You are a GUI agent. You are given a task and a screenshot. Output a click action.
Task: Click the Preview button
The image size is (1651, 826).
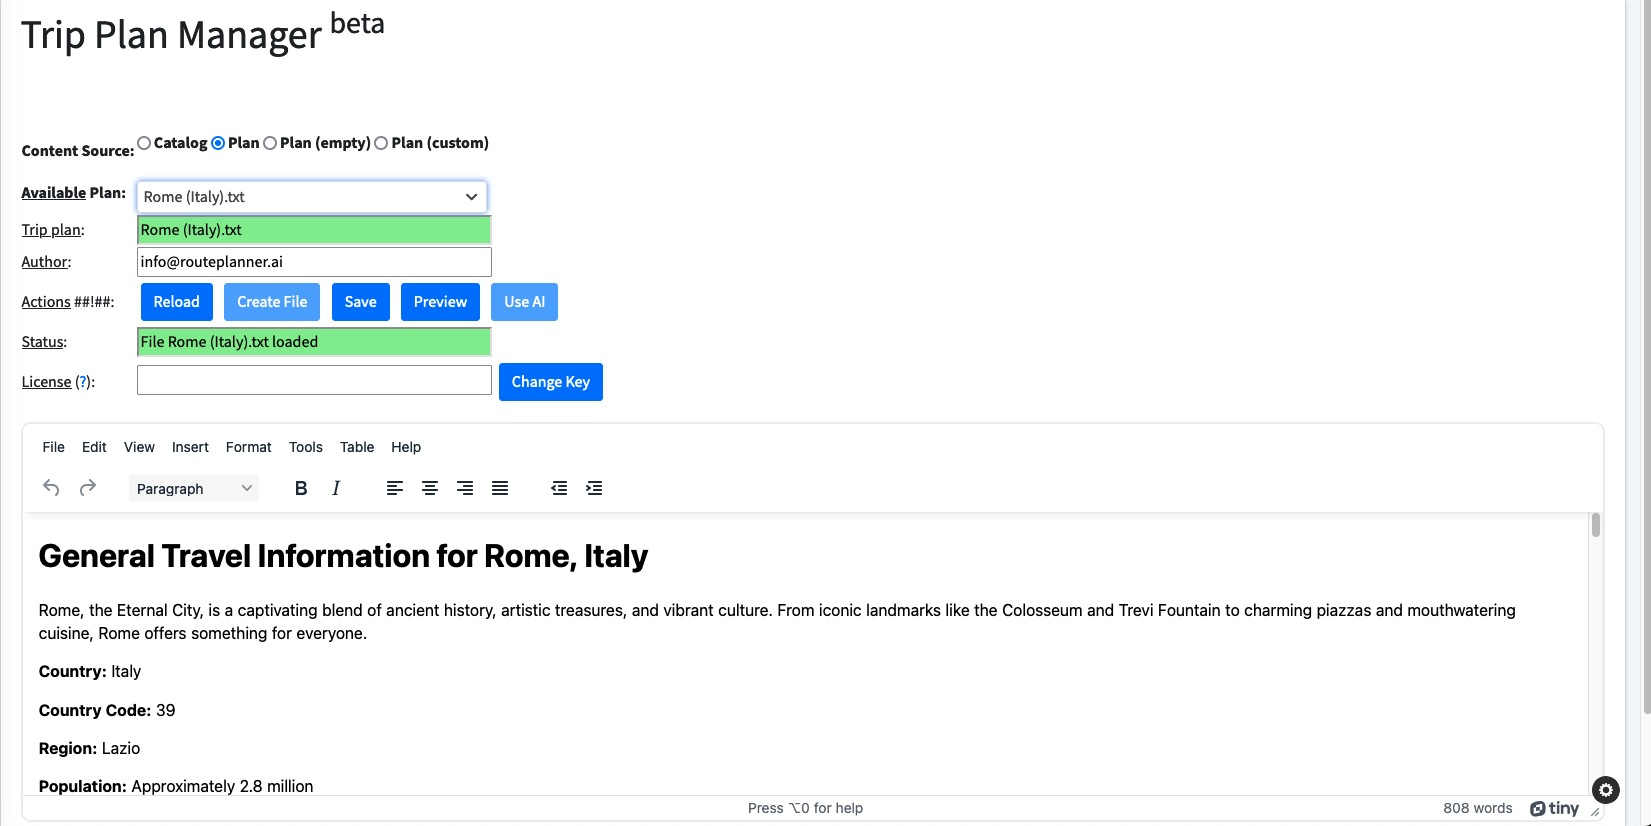(x=440, y=302)
